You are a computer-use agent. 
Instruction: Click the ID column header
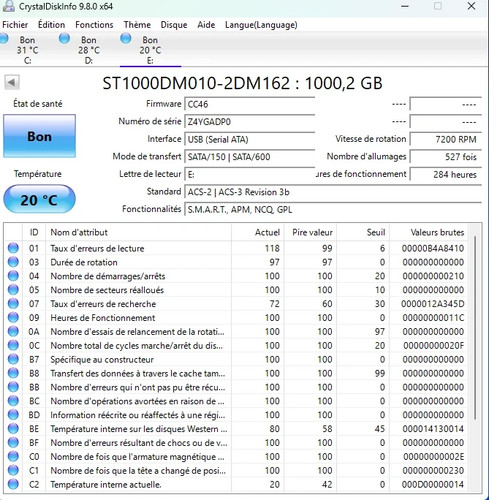(34, 232)
